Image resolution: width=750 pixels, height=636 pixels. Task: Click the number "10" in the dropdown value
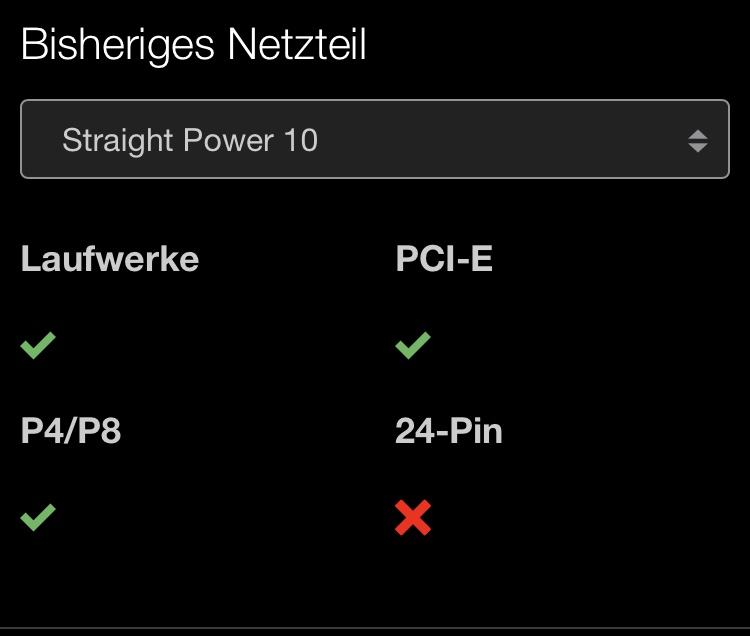(300, 140)
